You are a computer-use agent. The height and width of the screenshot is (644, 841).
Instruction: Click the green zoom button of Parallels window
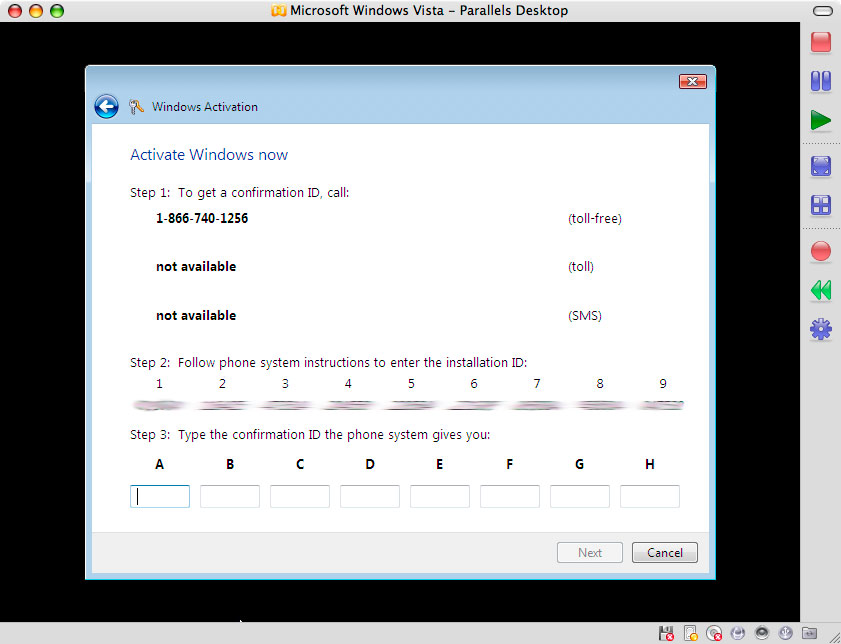pyautogui.click(x=57, y=11)
